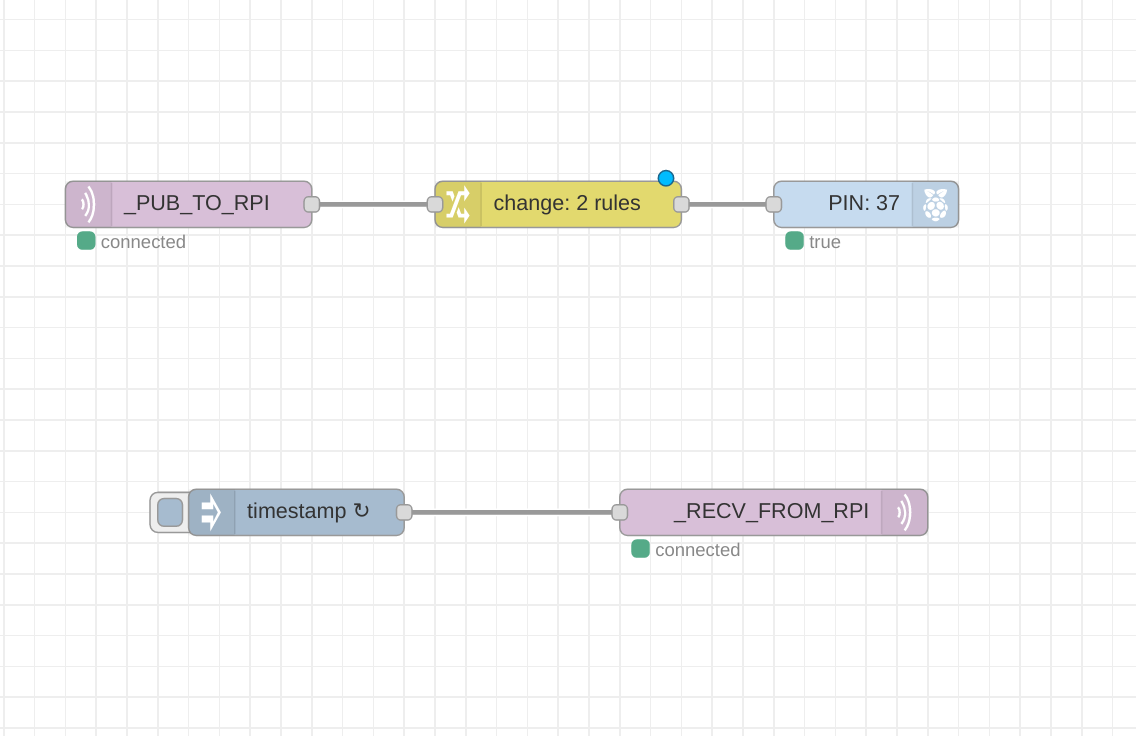Trigger the inject button on timestamp node
Viewport: 1136px width, 736px height.
(x=168, y=511)
